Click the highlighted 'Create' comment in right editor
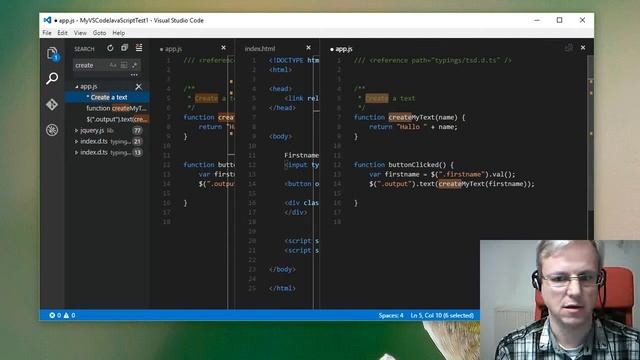 tap(376, 98)
